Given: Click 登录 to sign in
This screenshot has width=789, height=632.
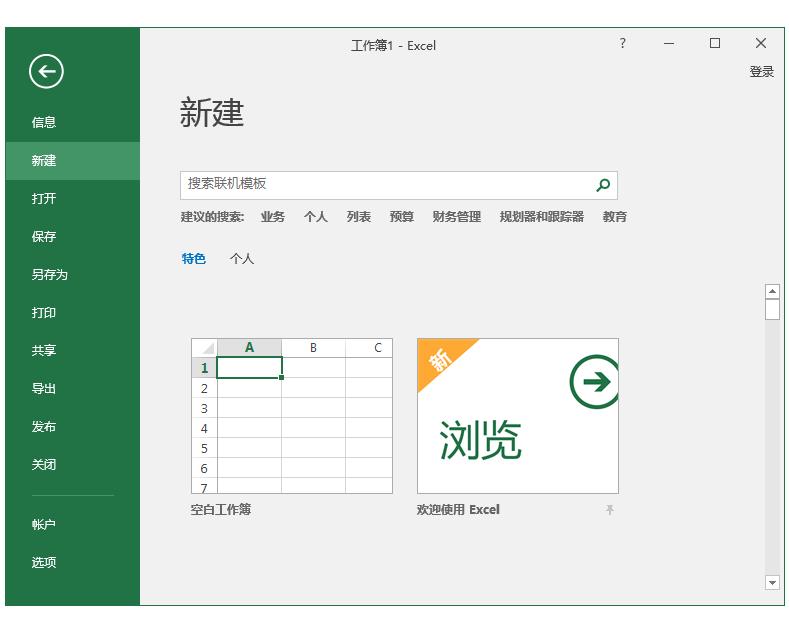Looking at the screenshot, I should pos(761,71).
